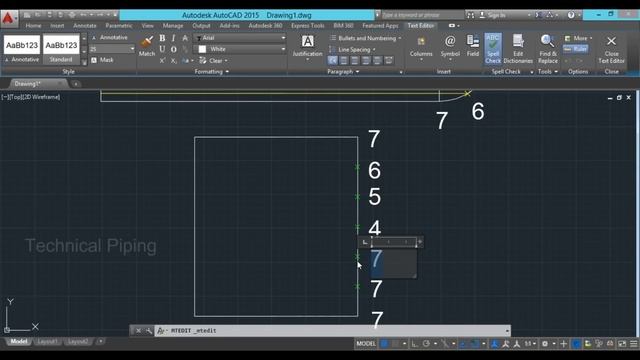The height and width of the screenshot is (360, 640).
Task: Open the Justification menu
Action: (x=307, y=48)
